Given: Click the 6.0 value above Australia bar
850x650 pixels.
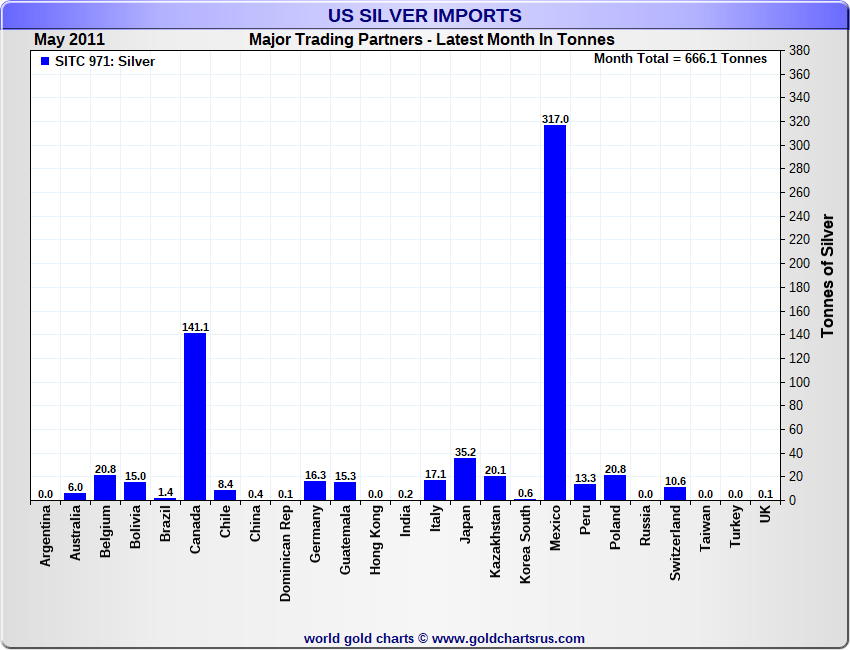Looking at the screenshot, I should tap(75, 487).
